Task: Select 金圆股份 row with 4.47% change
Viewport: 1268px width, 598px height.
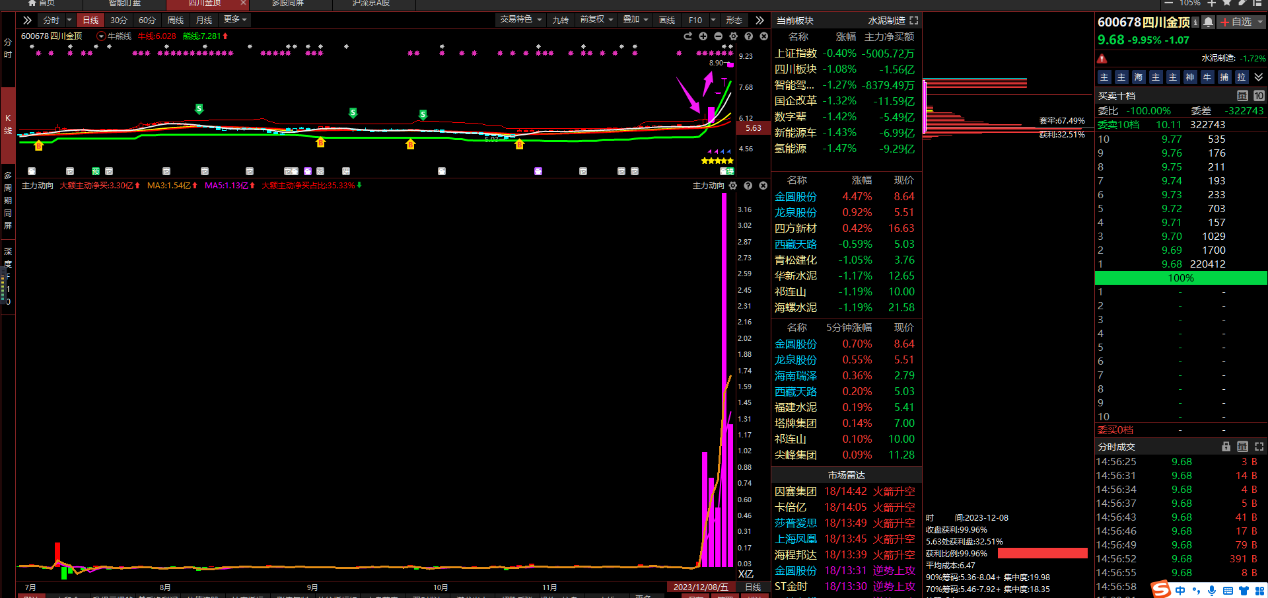Action: pos(845,197)
